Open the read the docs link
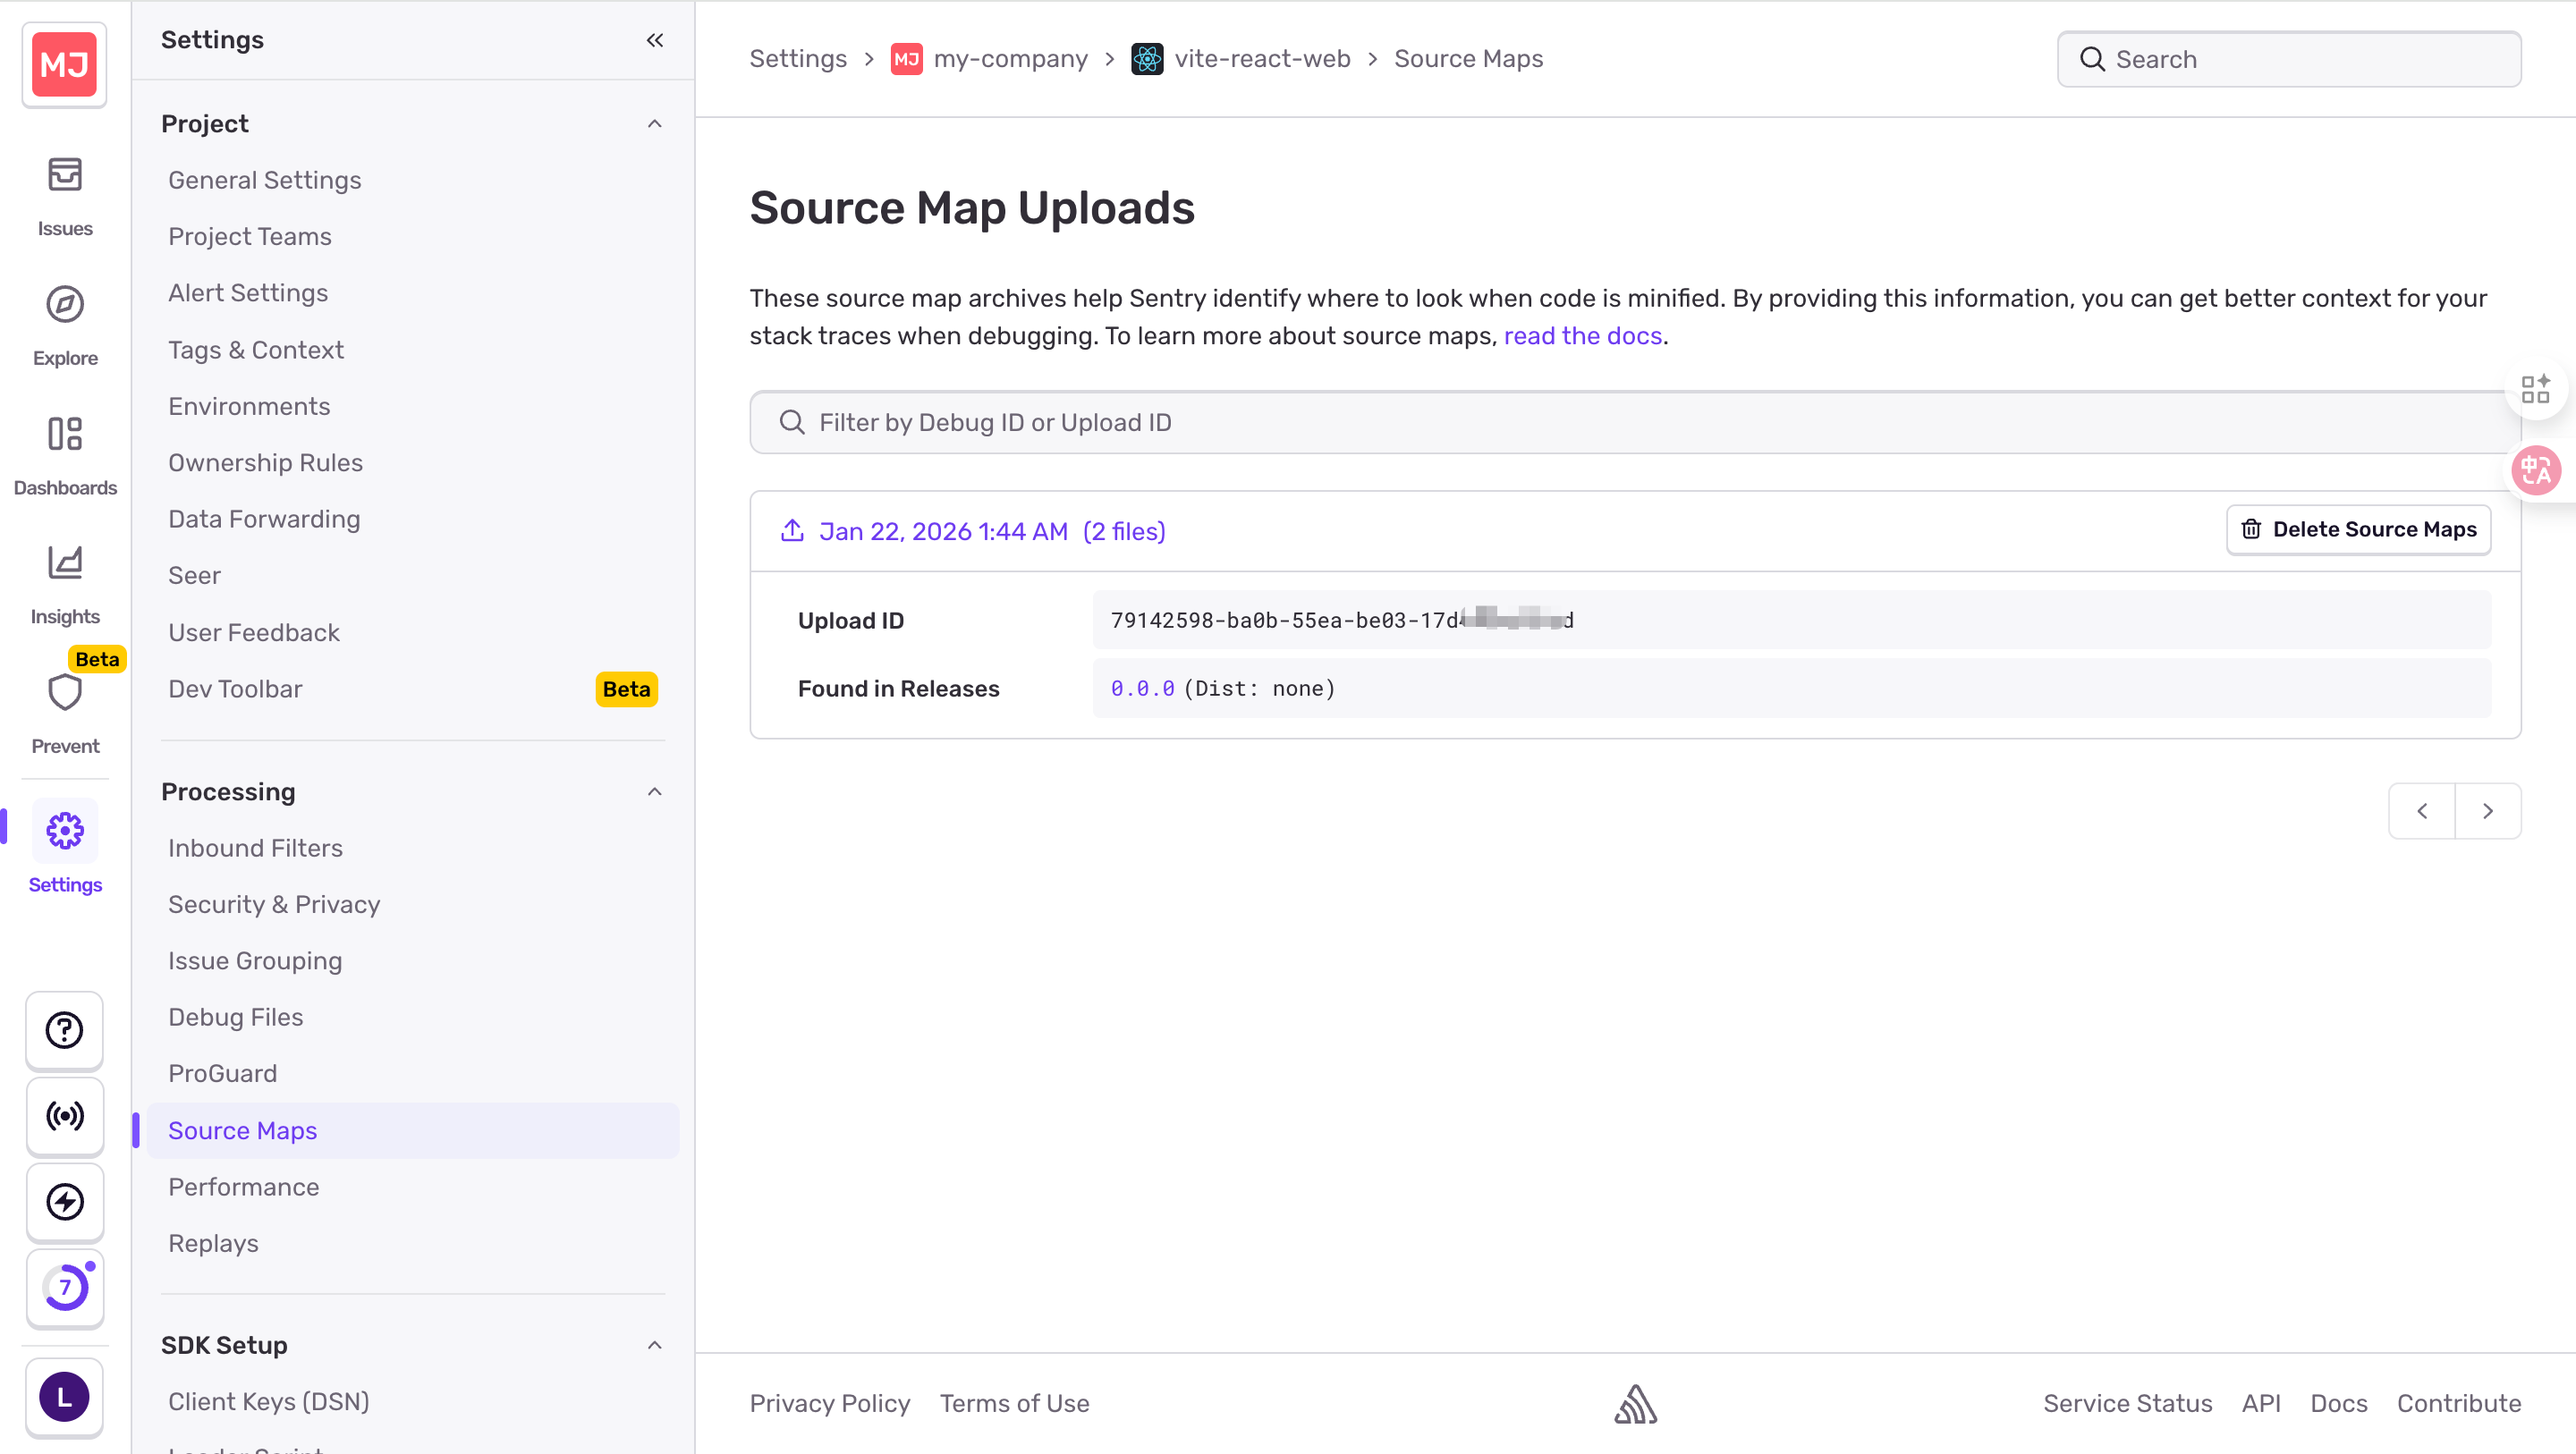The image size is (2576, 1454). 1582,336
